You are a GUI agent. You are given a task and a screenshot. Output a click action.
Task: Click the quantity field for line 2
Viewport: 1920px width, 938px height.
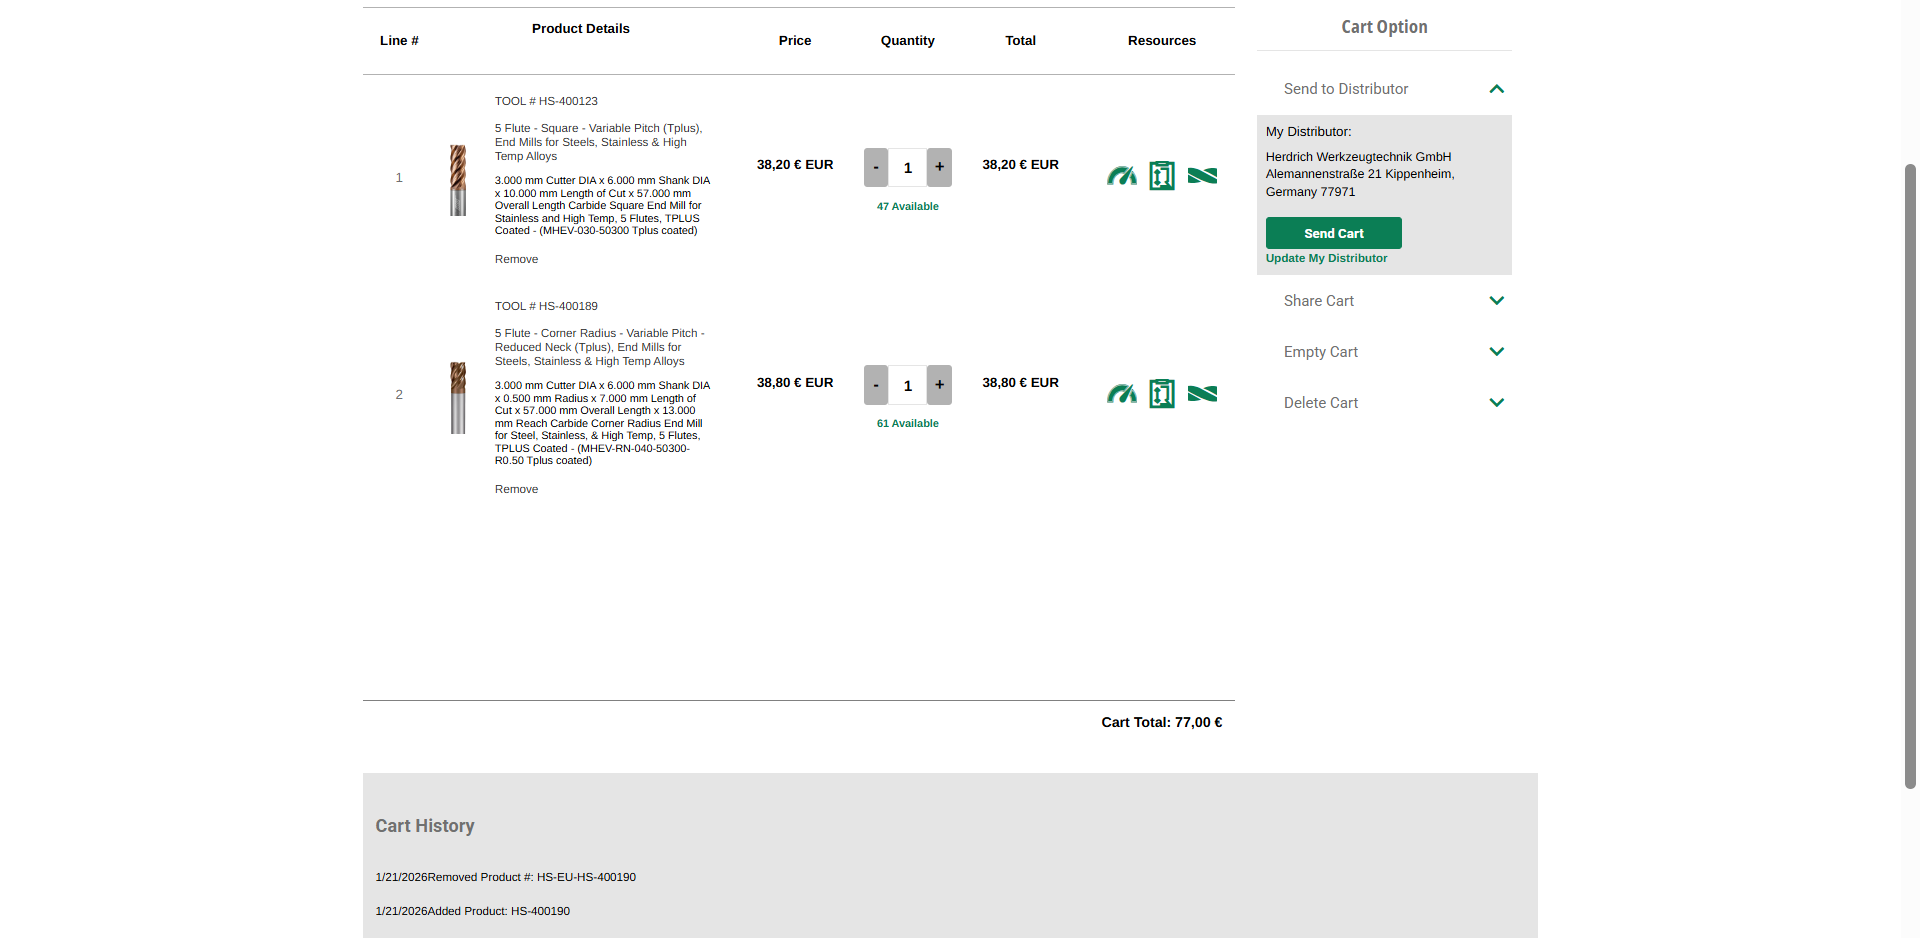click(908, 386)
